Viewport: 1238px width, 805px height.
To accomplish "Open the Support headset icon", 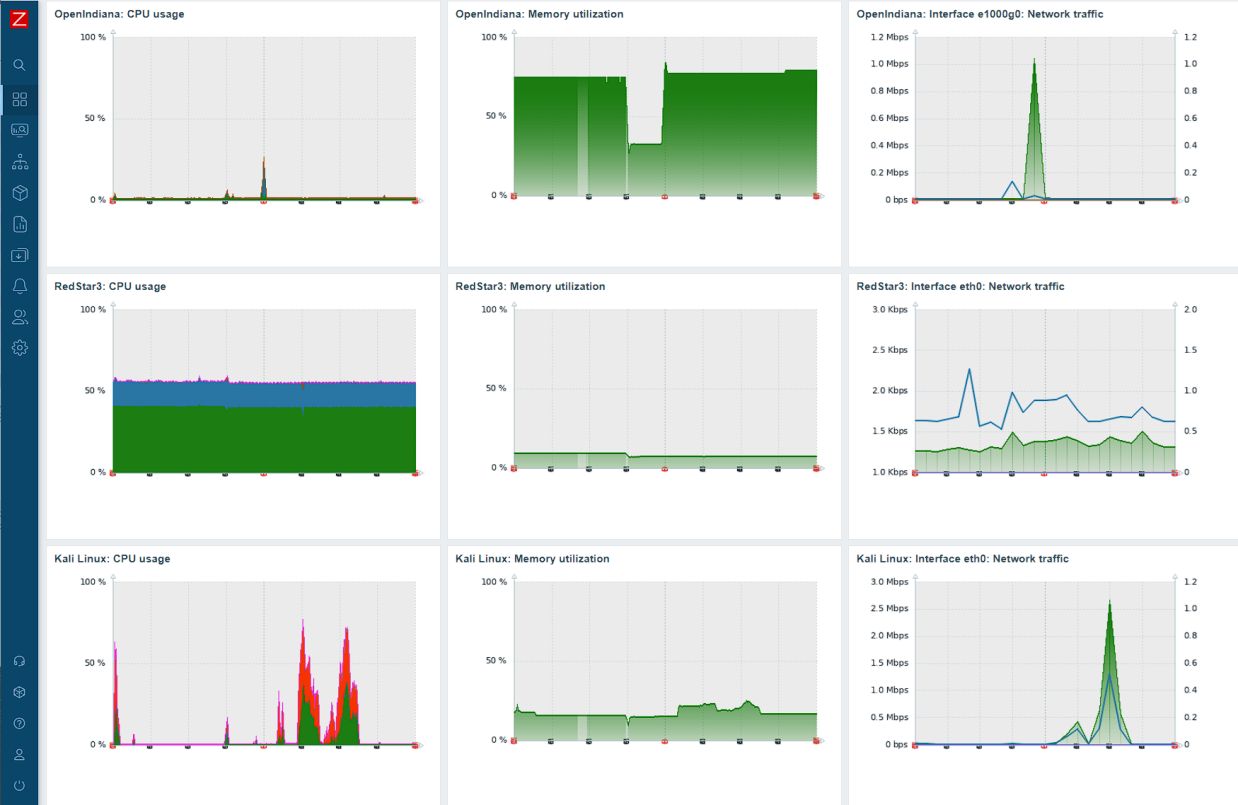I will 19,661.
